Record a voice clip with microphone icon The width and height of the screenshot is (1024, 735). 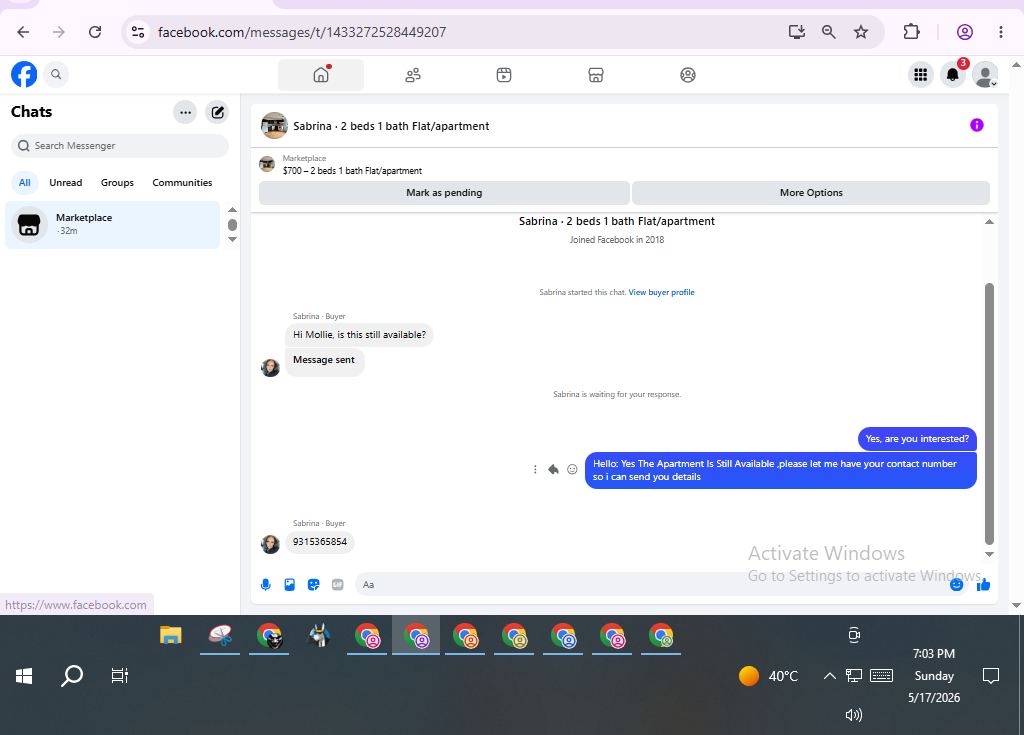(266, 585)
